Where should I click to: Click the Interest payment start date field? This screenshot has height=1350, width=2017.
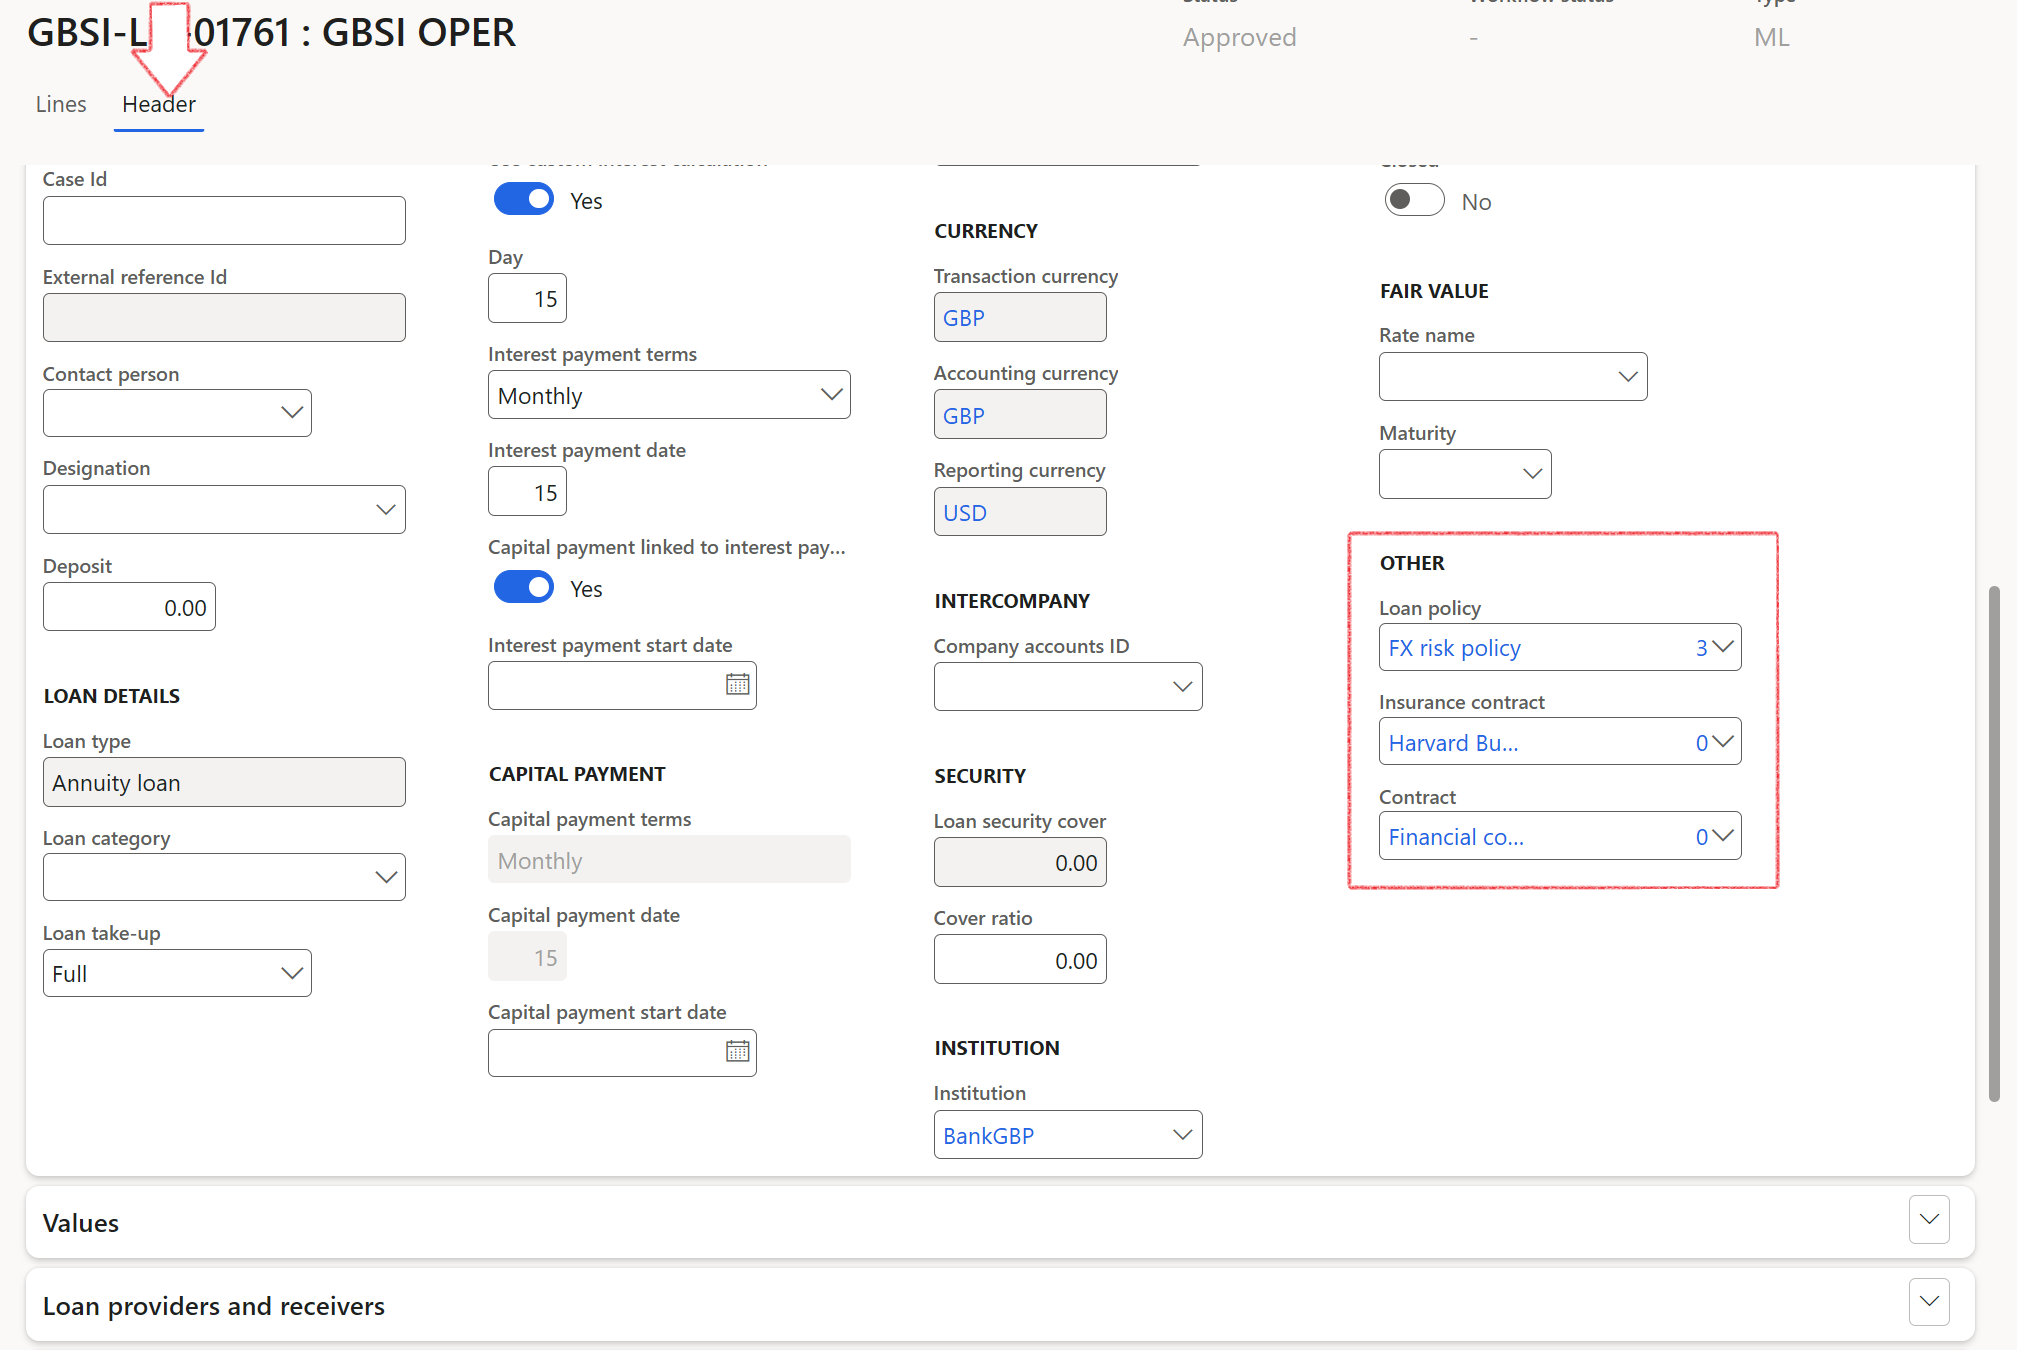(x=622, y=686)
